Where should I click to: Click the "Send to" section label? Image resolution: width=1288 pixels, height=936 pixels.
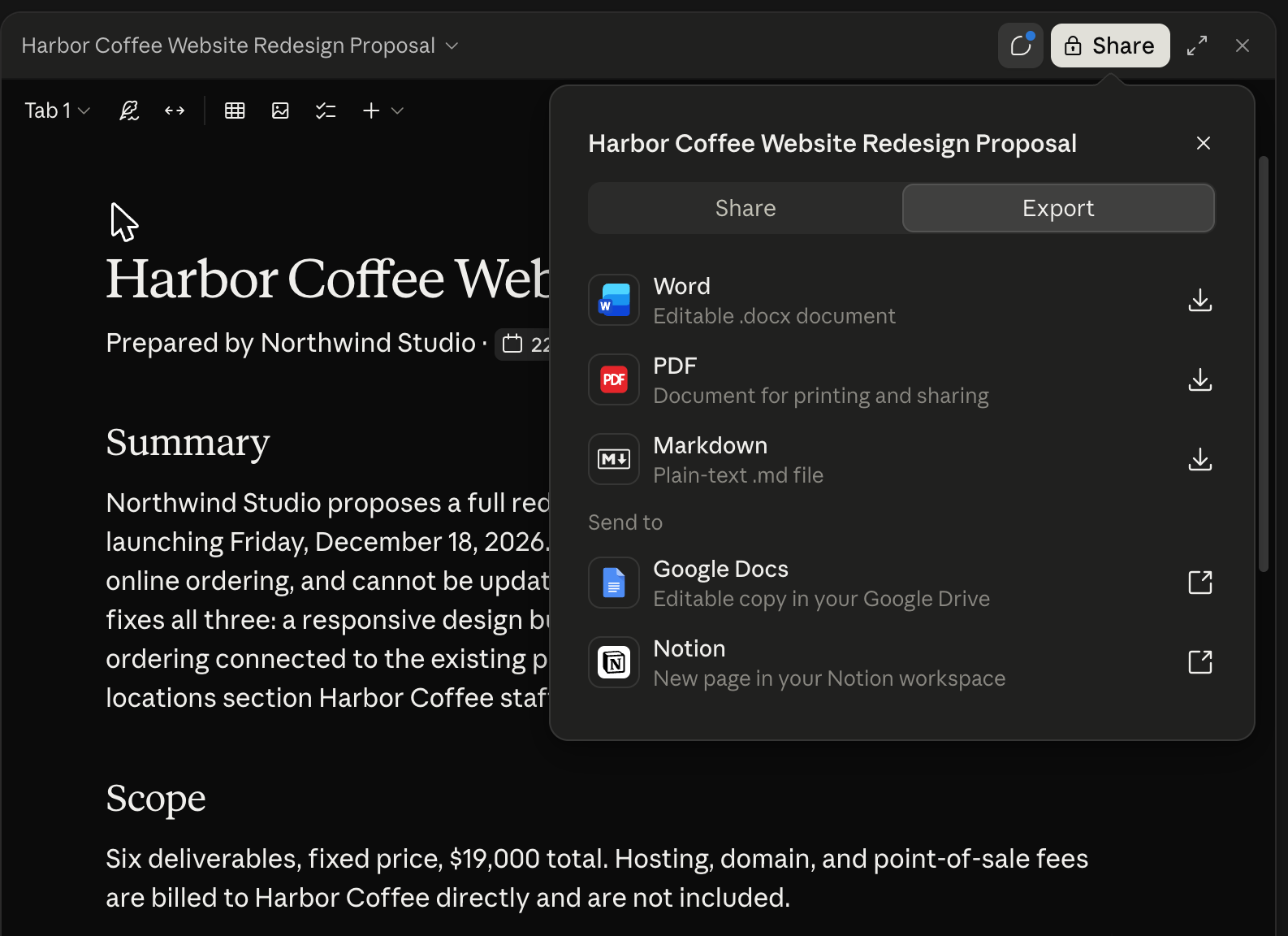pos(625,522)
